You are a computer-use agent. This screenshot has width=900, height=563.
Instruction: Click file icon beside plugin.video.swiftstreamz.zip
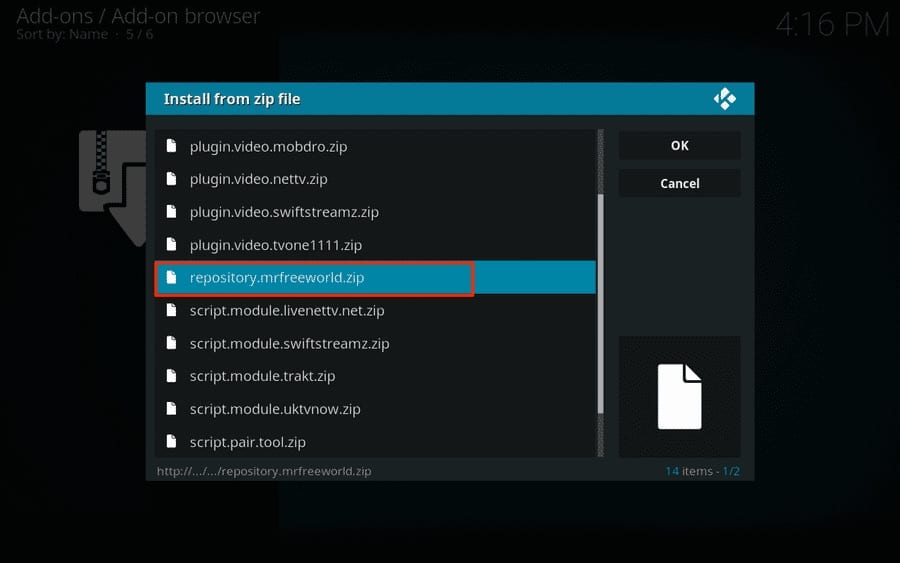click(x=171, y=211)
